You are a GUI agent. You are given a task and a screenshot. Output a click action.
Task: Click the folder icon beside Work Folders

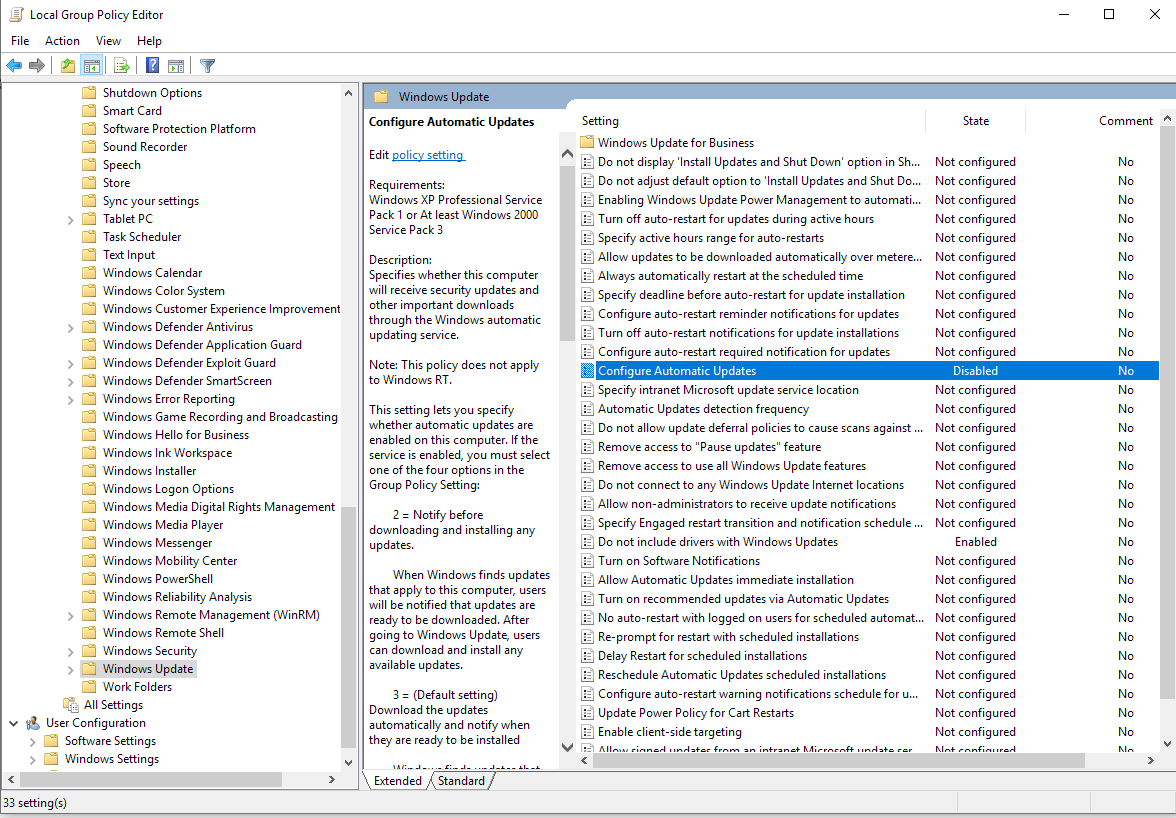point(89,687)
